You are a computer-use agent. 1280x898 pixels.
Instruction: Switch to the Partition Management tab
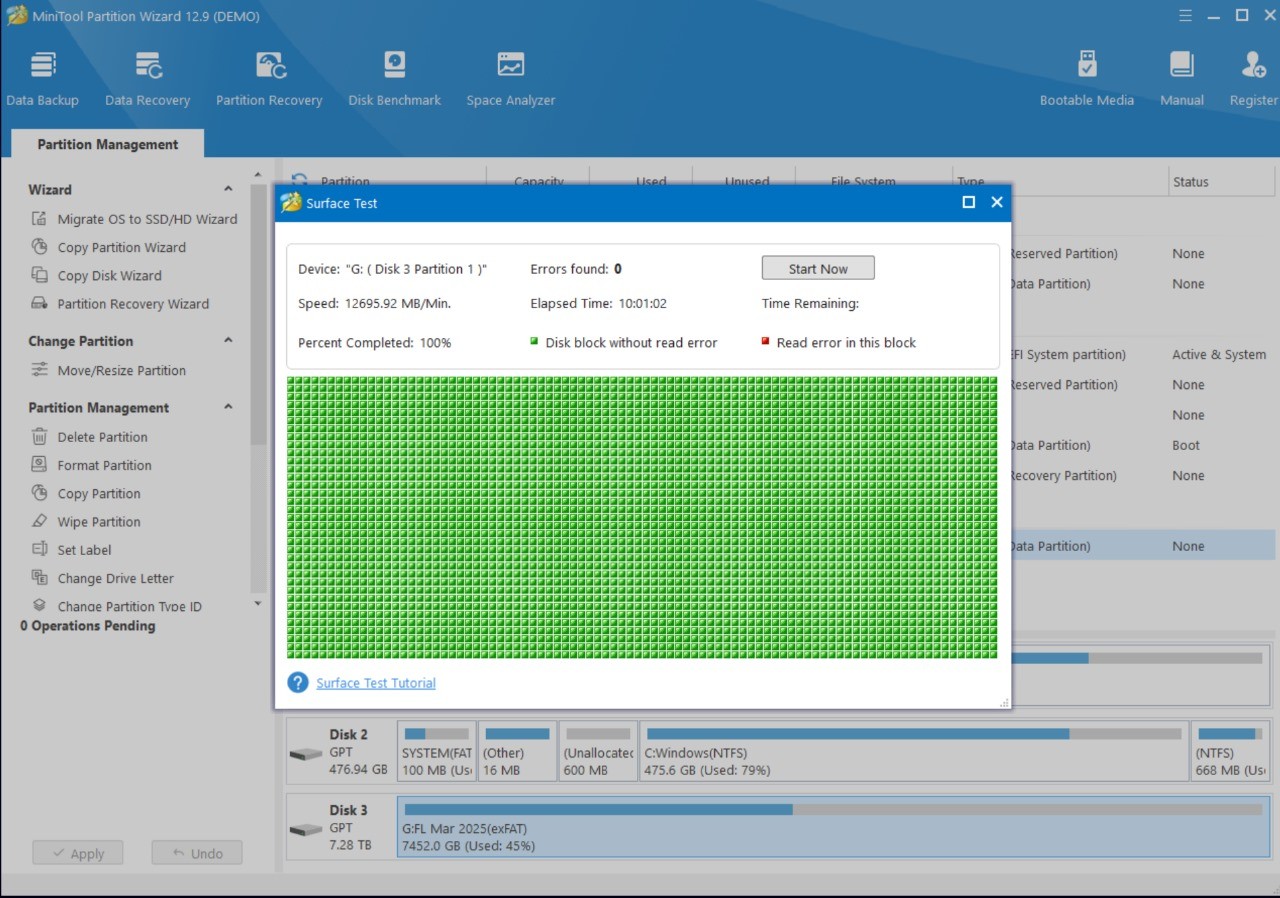[x=108, y=144]
